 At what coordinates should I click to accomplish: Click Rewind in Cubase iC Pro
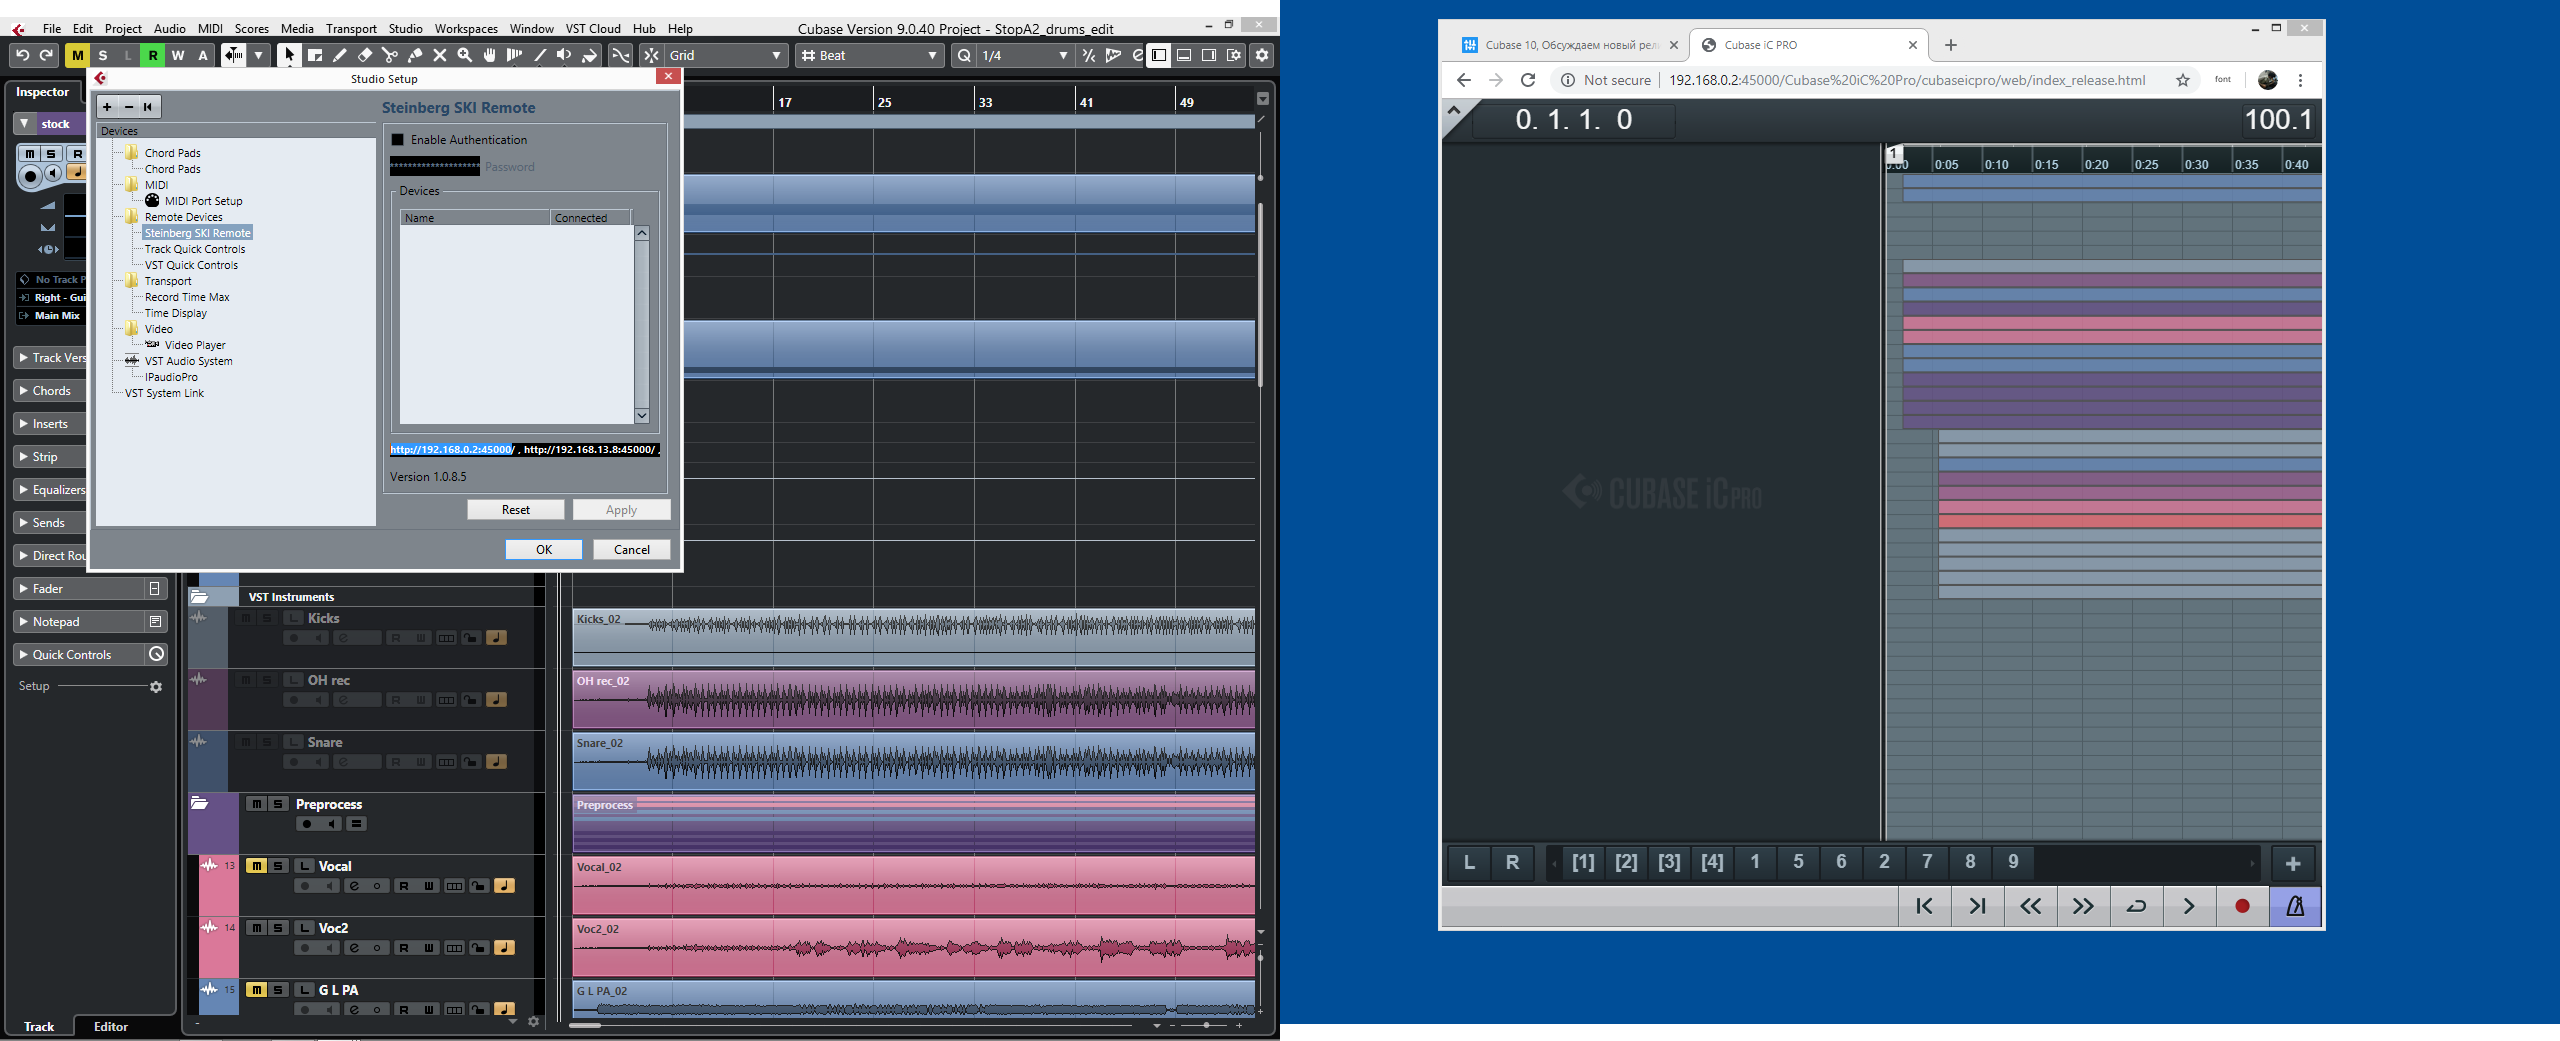[x=2030, y=906]
